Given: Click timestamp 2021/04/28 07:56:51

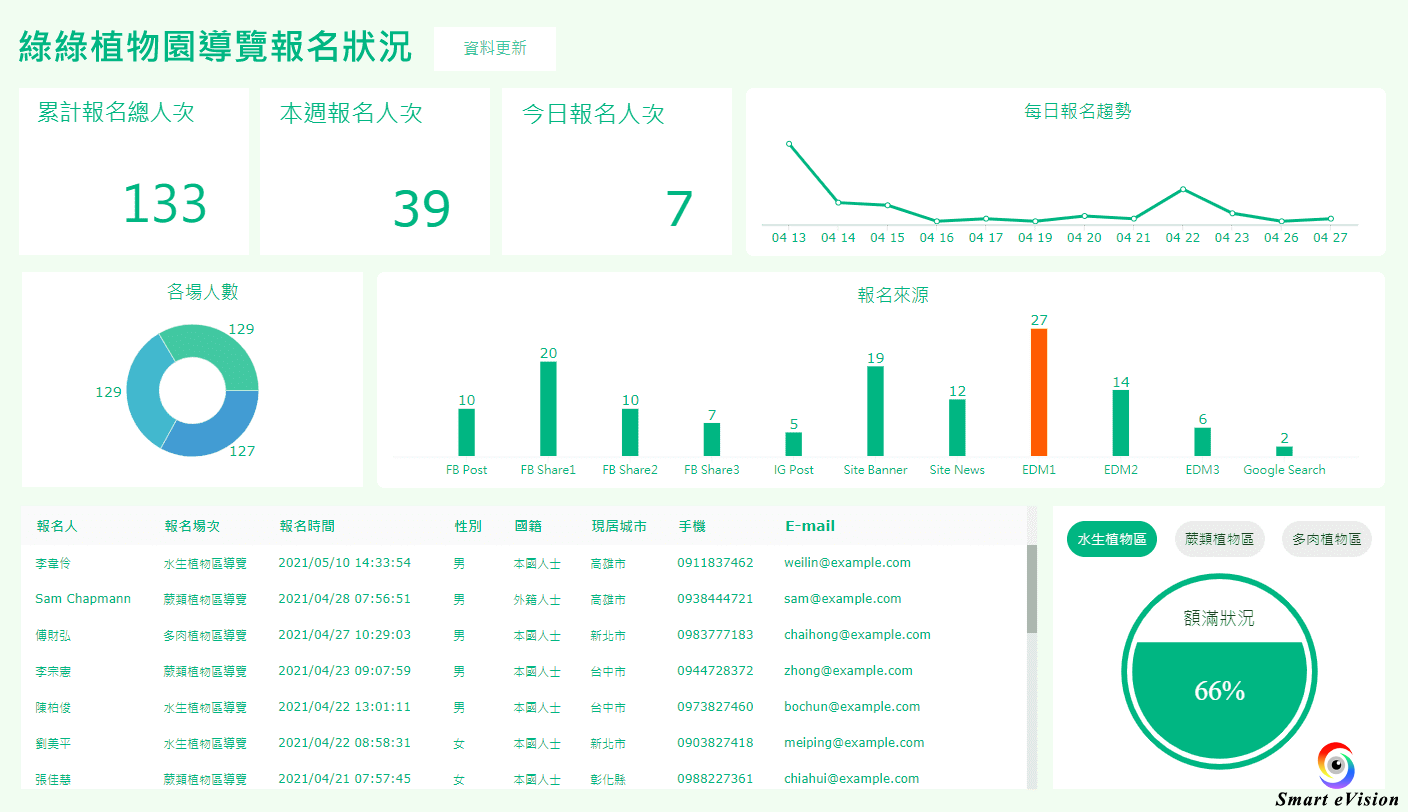Looking at the screenshot, I should pyautogui.click(x=344, y=599).
